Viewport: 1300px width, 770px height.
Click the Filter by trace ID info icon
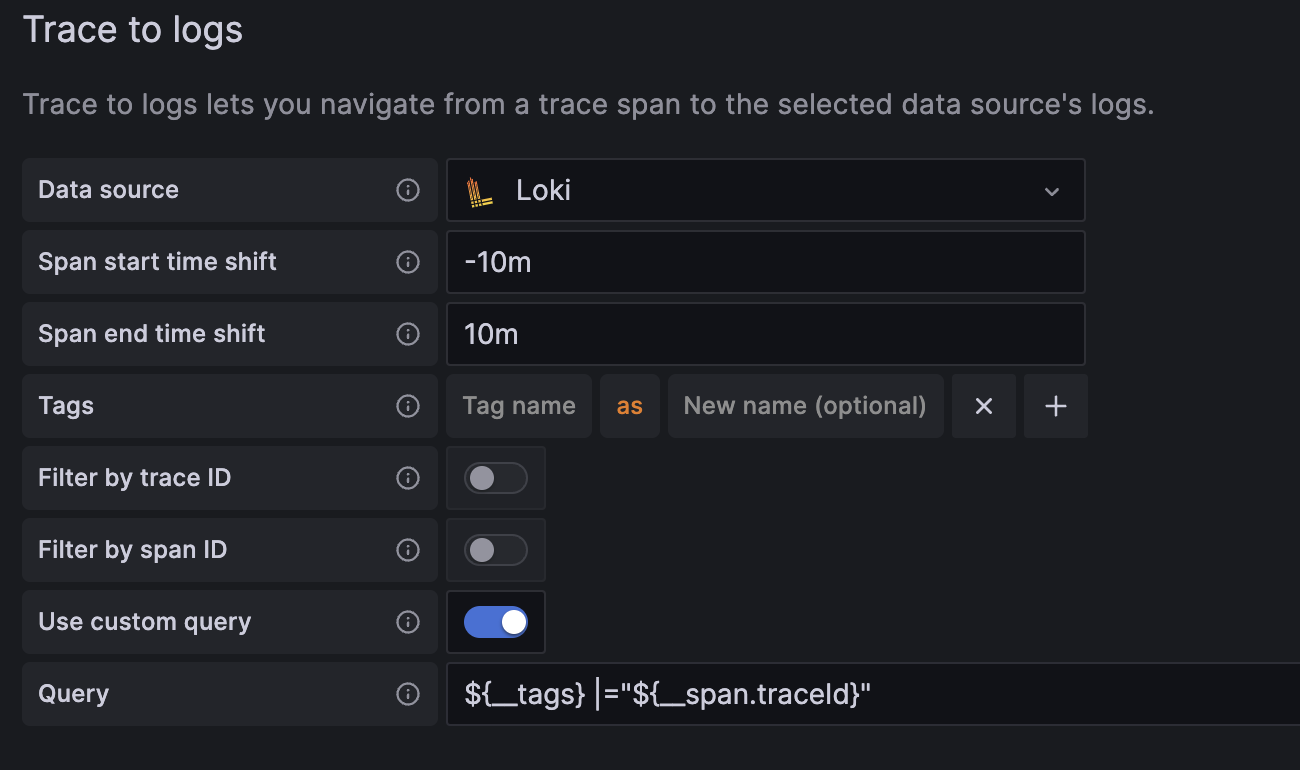408,478
